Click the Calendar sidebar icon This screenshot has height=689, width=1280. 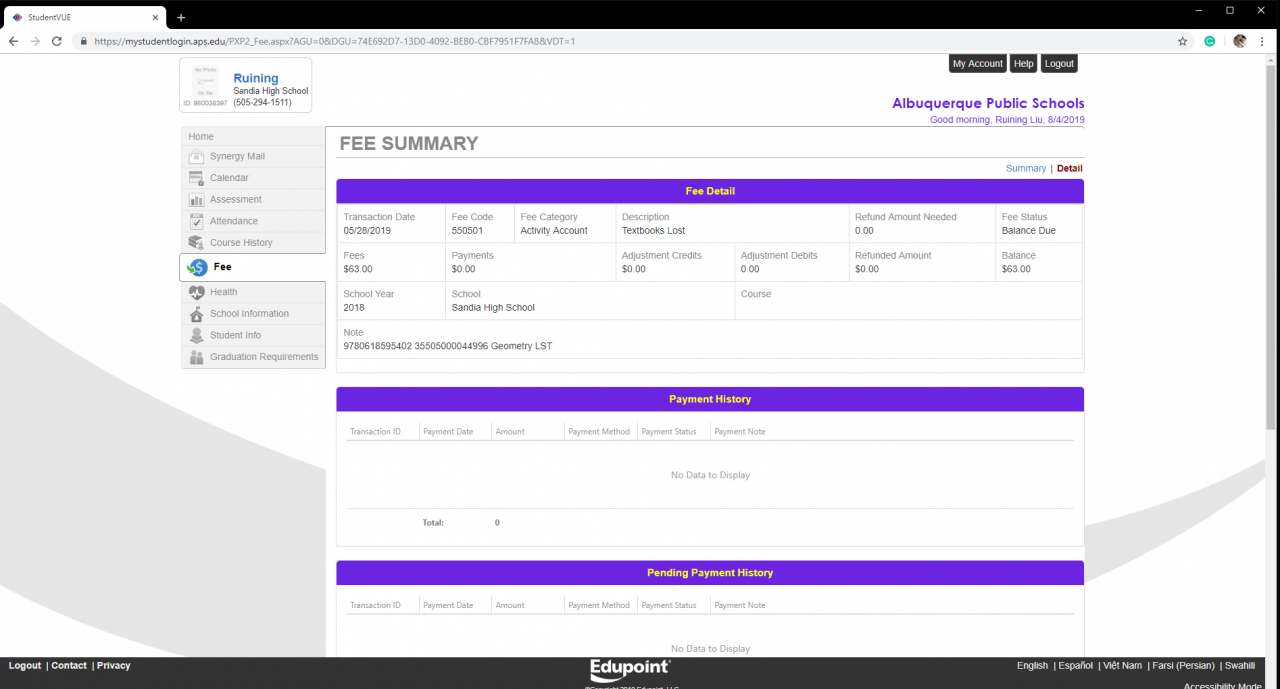pyautogui.click(x=196, y=178)
